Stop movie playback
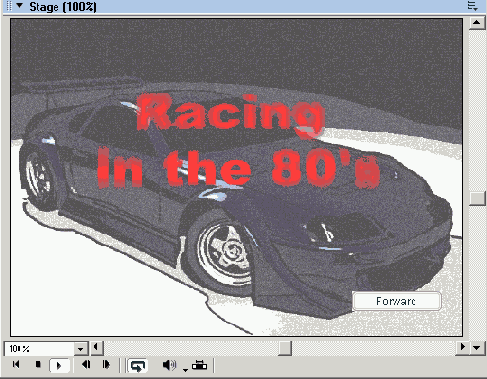The height and width of the screenshot is (379, 487). tap(38, 365)
